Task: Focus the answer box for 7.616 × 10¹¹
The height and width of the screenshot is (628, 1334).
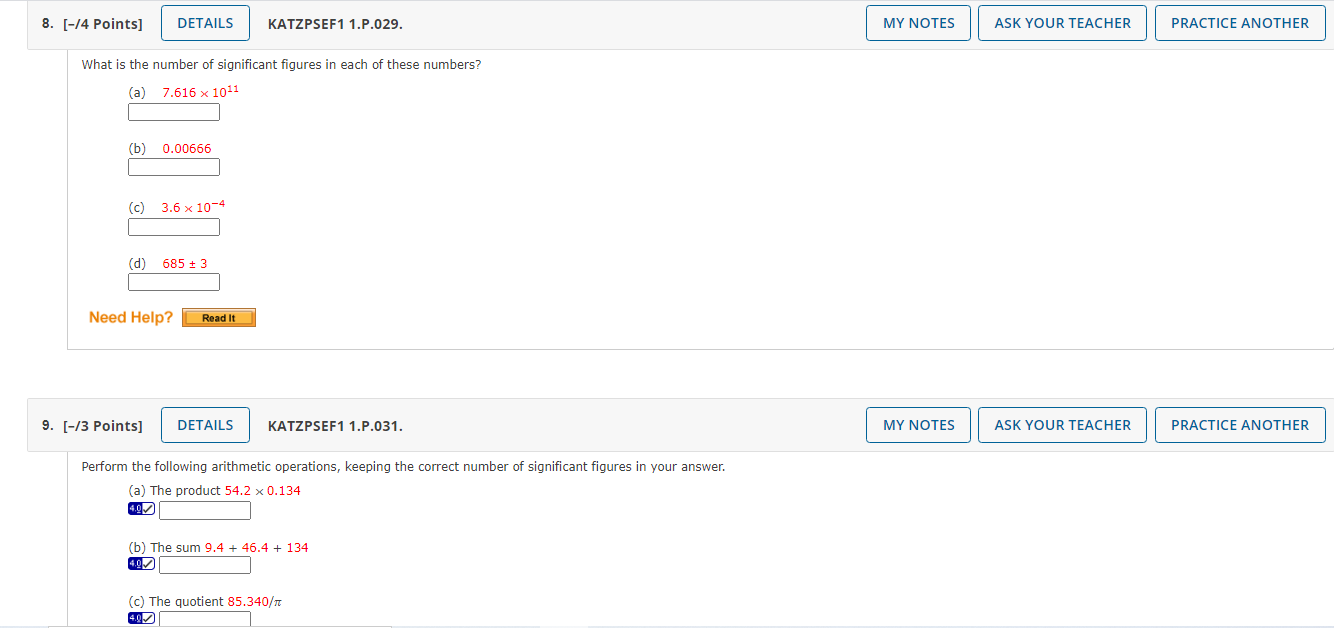Action: coord(174,112)
